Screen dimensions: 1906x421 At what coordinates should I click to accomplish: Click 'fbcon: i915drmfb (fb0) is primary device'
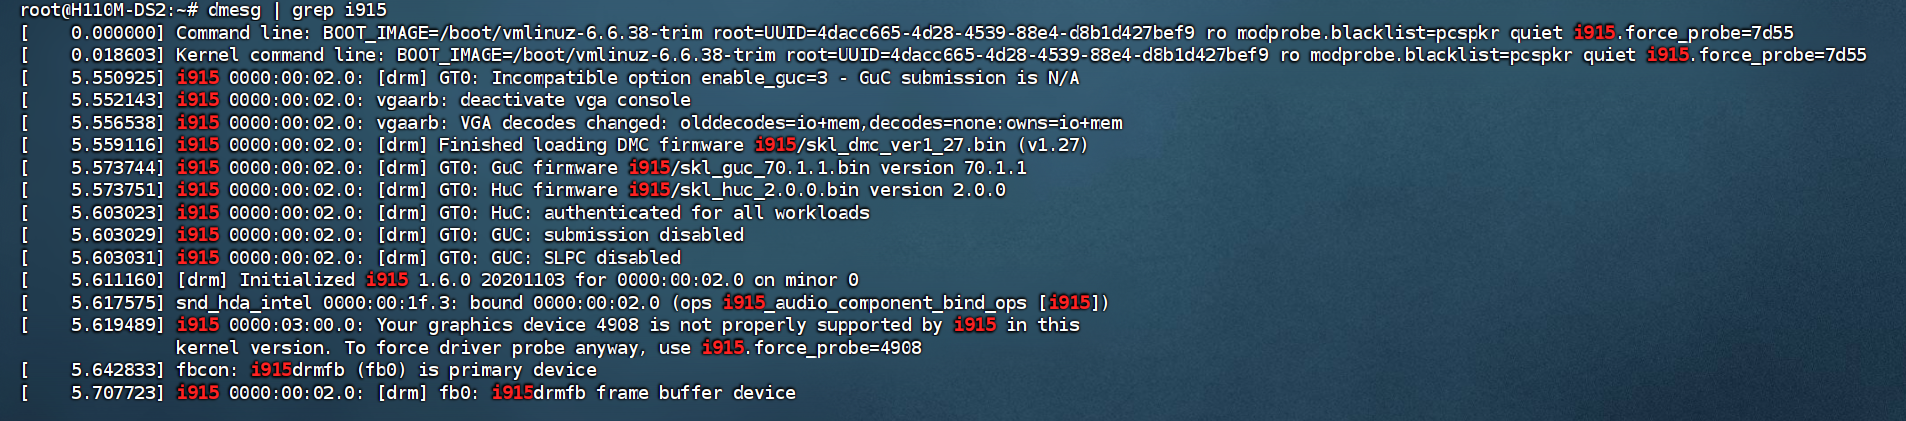(x=386, y=370)
